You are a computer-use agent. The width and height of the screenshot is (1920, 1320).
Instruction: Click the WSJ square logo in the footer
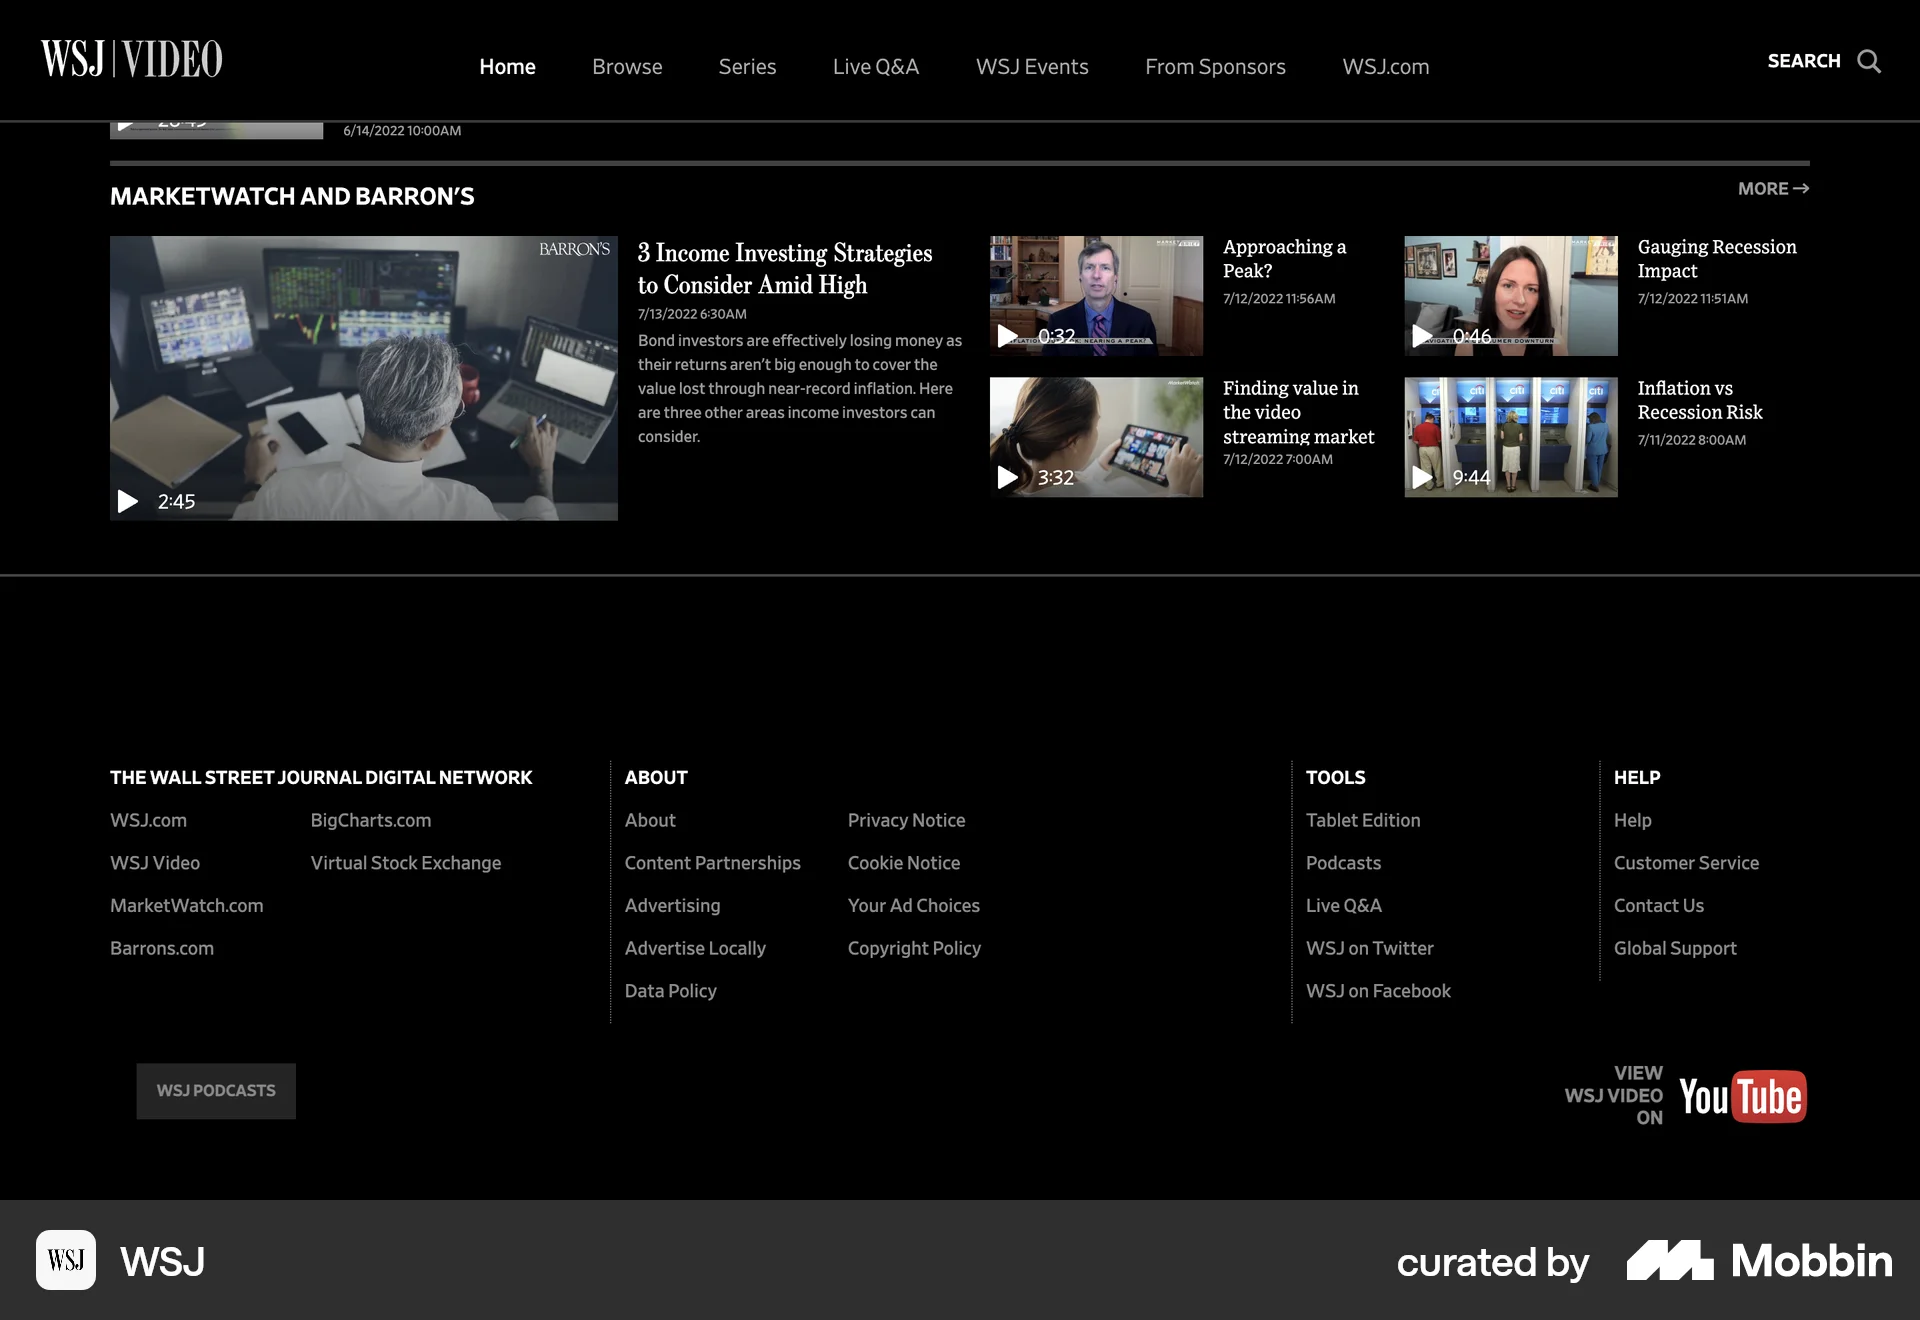tap(65, 1261)
